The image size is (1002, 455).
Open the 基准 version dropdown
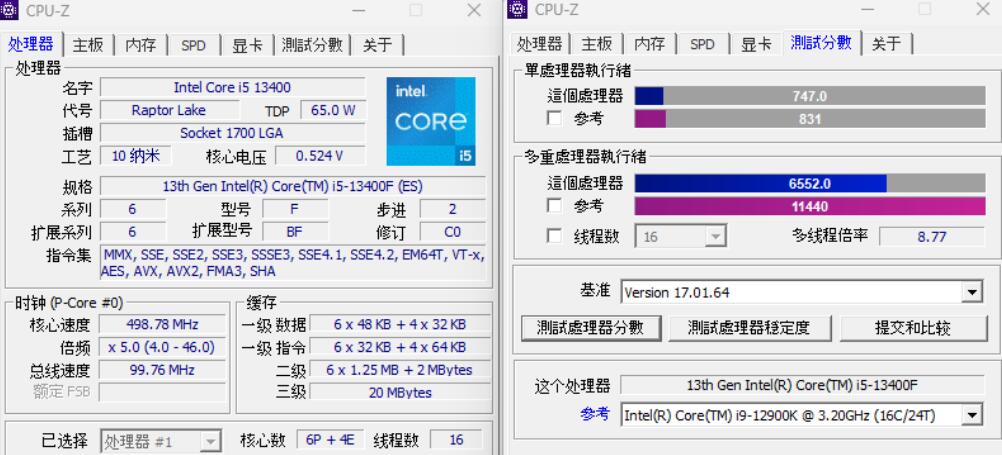click(x=801, y=293)
